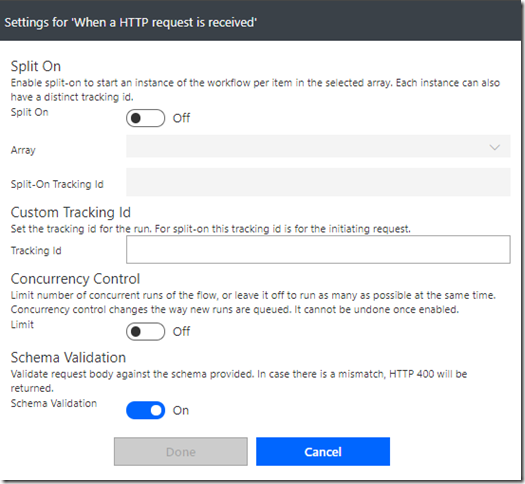
Task: Select the Concurrency Control heading
Action: pos(75,279)
